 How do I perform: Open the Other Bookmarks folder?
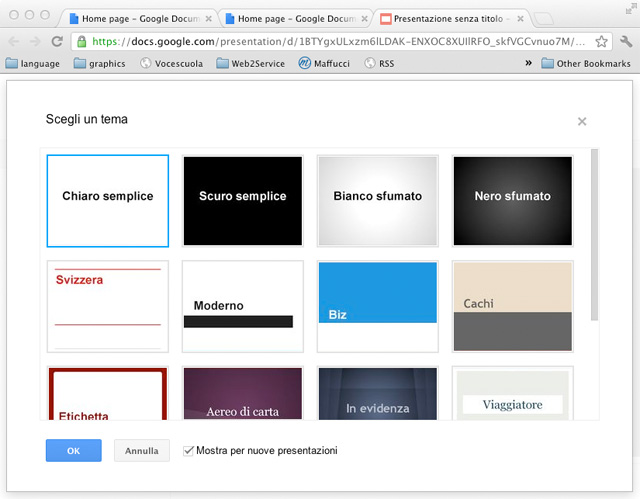pyautogui.click(x=586, y=63)
